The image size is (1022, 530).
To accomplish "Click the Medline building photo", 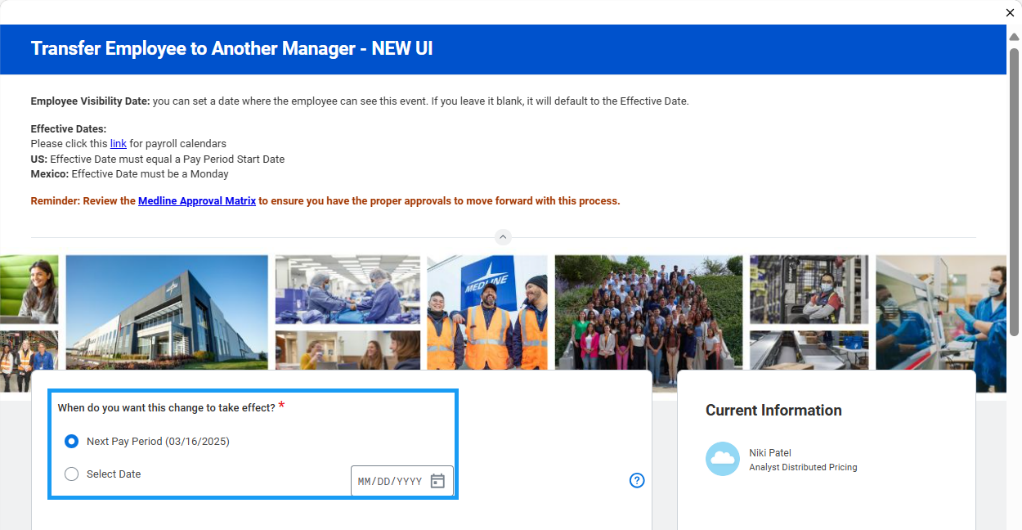I will point(167,312).
